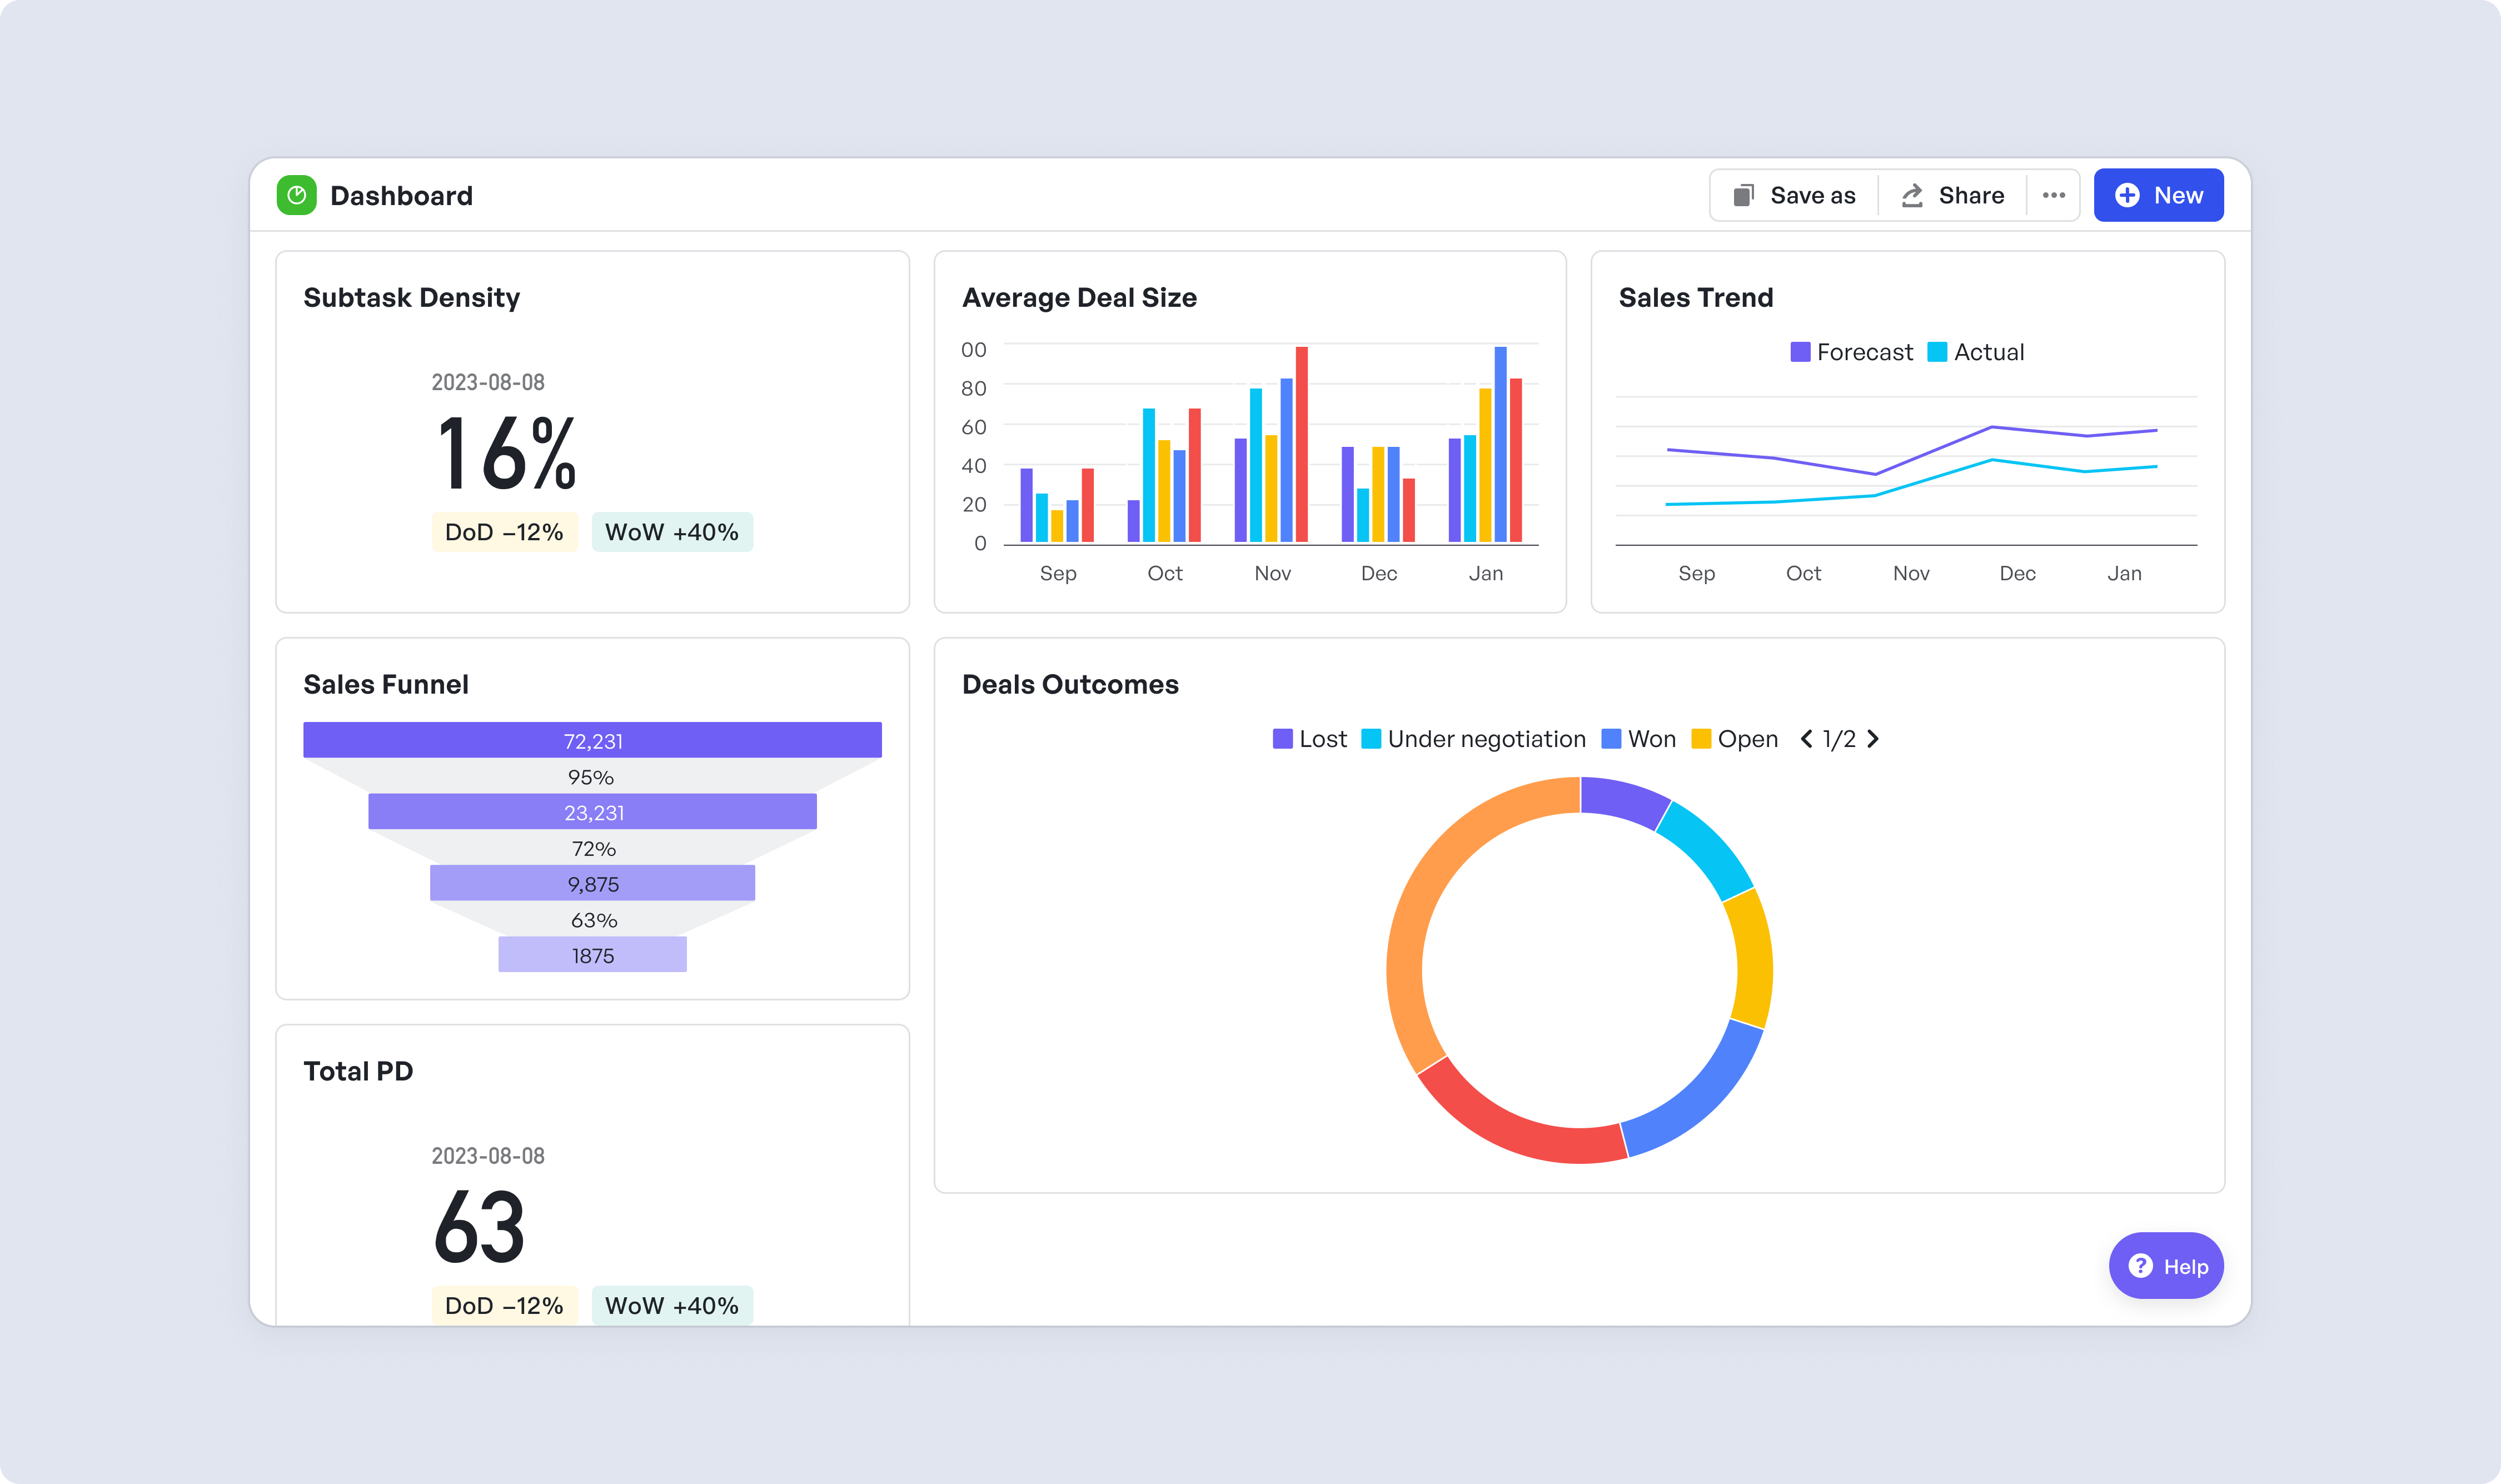Click the Save as copy icon
2501x1484 pixels.
click(x=1743, y=195)
